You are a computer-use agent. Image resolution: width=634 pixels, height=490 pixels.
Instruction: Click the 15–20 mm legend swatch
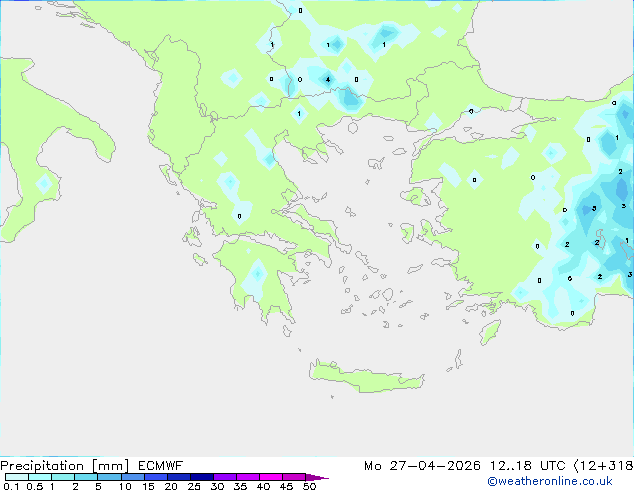coord(156,477)
